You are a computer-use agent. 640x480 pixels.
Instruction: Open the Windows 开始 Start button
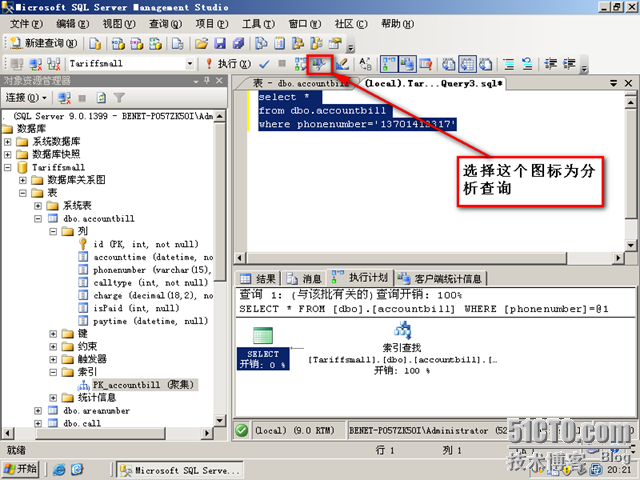tap(20, 469)
